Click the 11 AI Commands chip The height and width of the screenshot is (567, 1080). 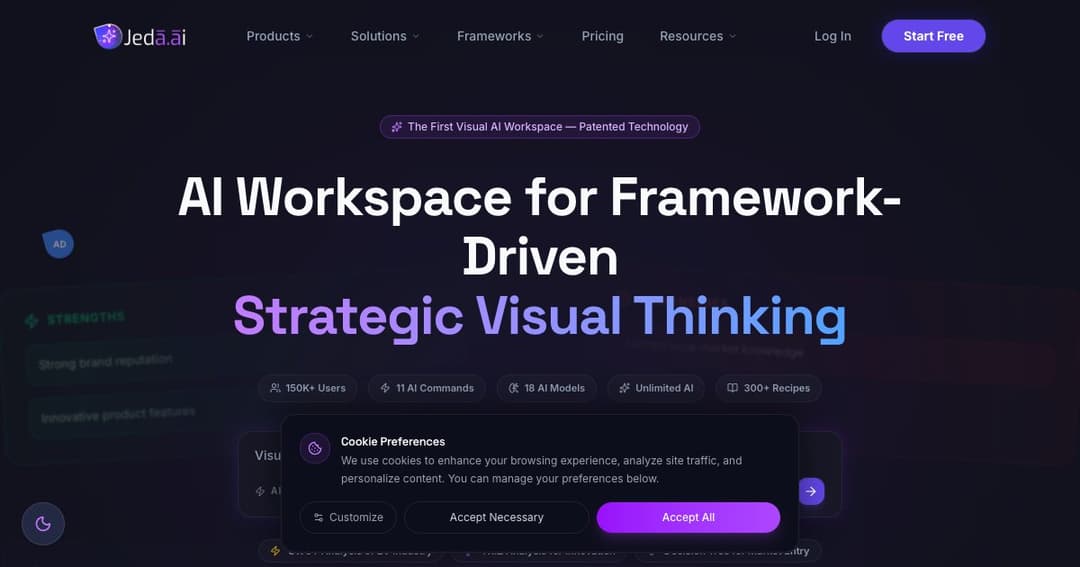[427, 388]
